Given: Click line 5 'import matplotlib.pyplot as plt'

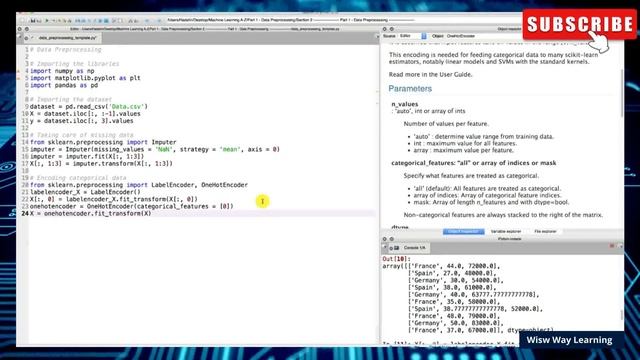Looking at the screenshot, I should pyautogui.click(x=85, y=78).
